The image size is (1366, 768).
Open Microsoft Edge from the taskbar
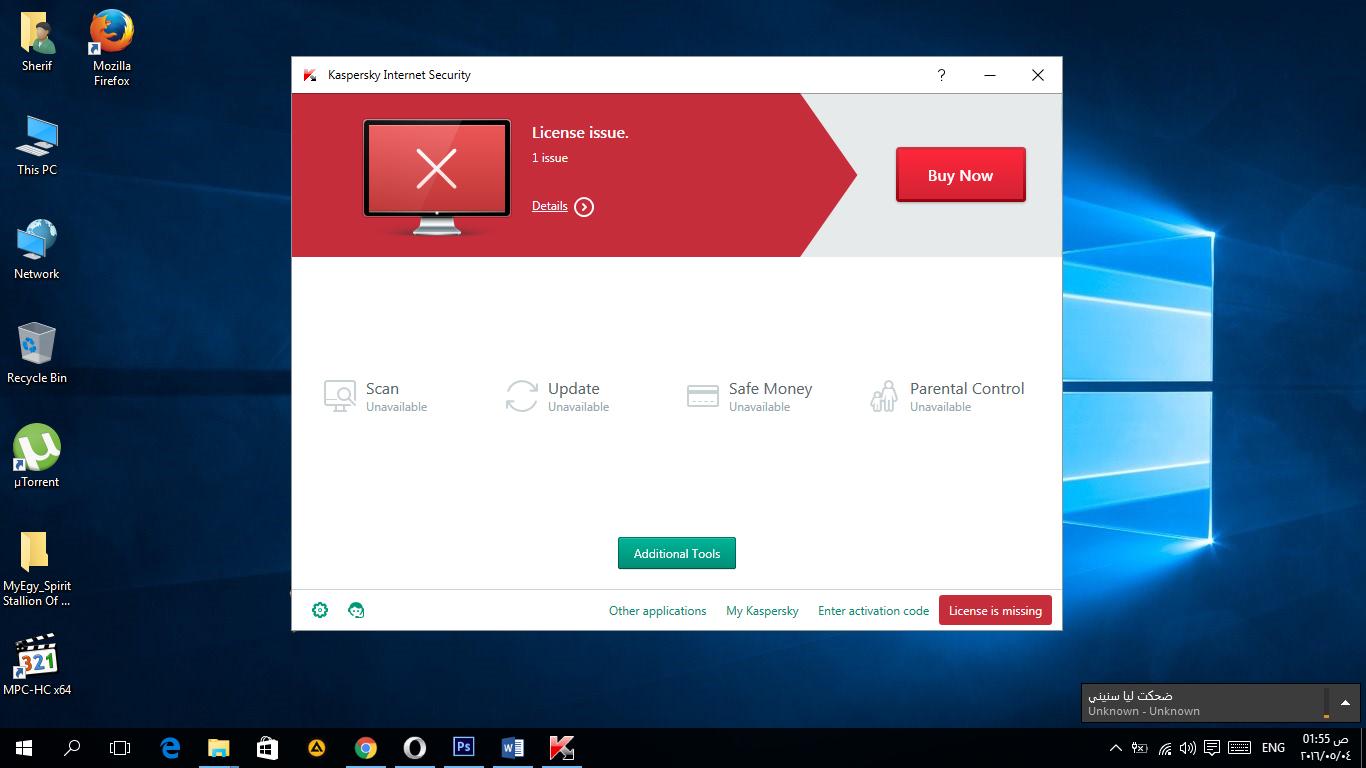(x=170, y=747)
